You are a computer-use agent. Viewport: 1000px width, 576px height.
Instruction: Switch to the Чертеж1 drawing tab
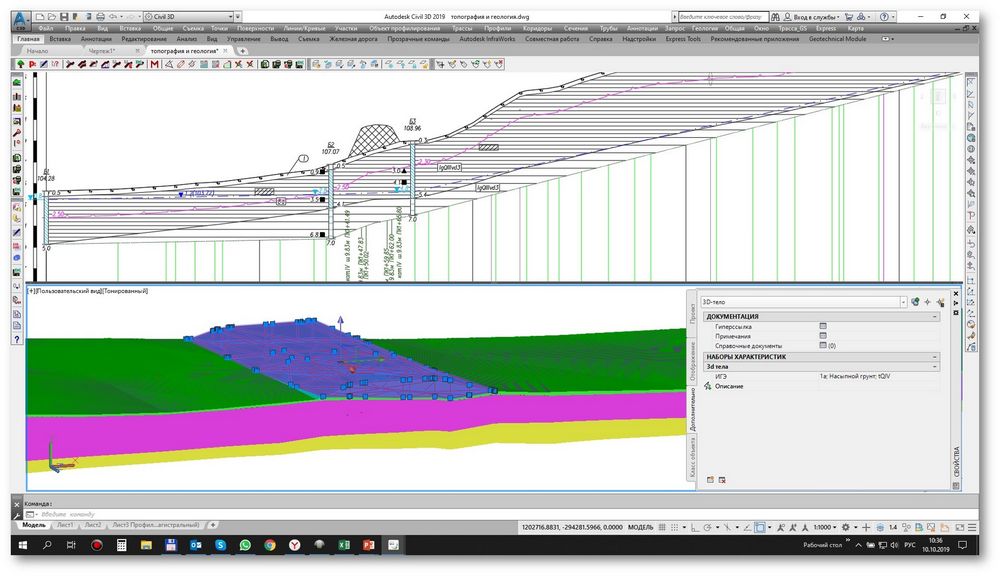pos(101,50)
